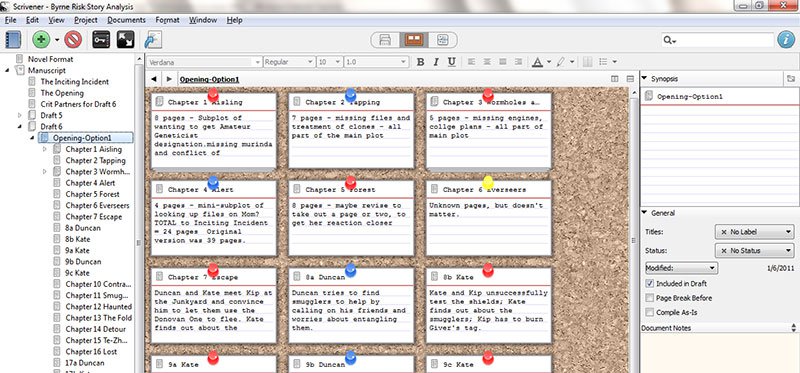Toggle Underline formatting
The width and height of the screenshot is (800, 373).
[x=452, y=62]
